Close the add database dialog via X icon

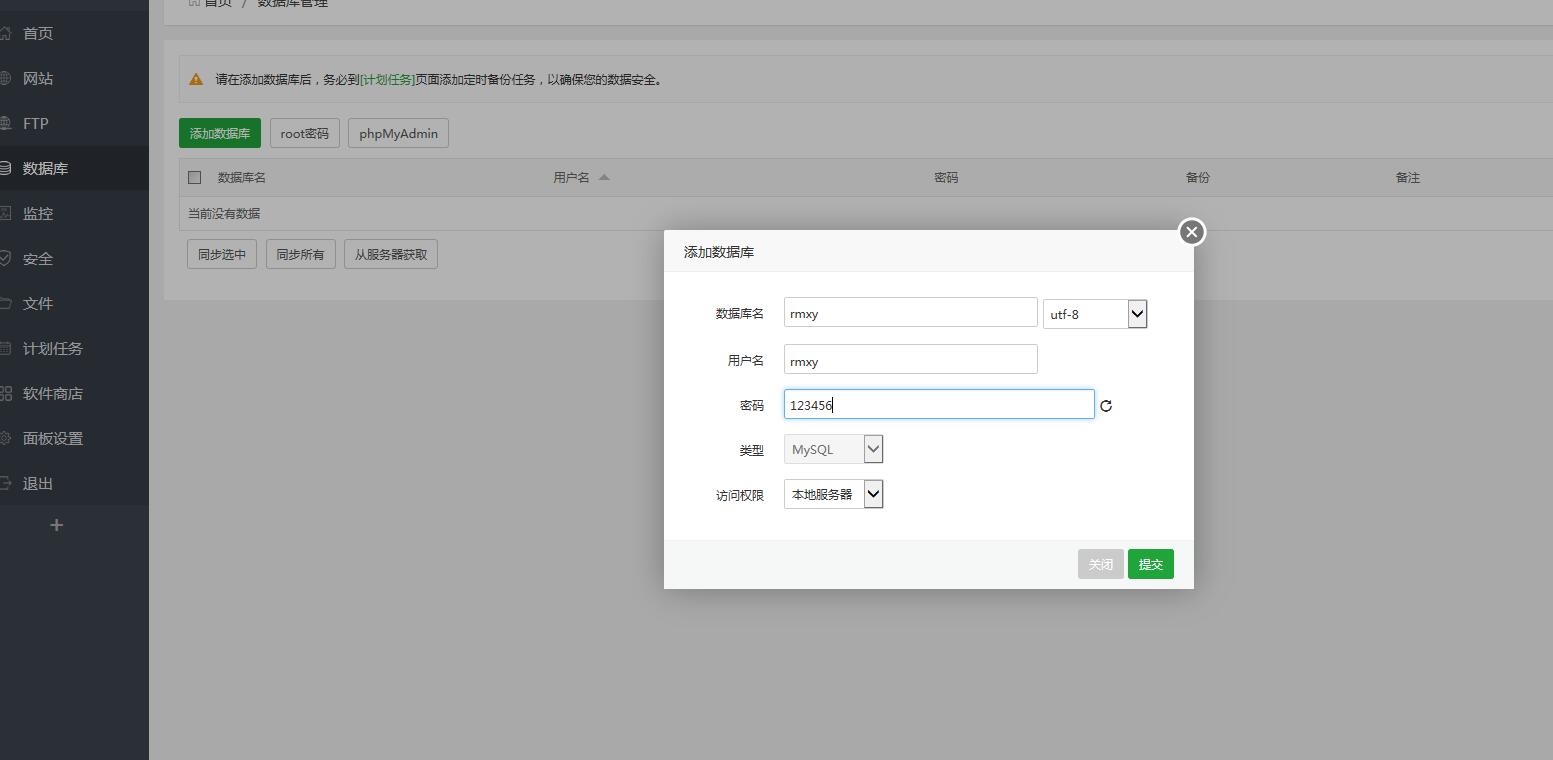click(1191, 232)
